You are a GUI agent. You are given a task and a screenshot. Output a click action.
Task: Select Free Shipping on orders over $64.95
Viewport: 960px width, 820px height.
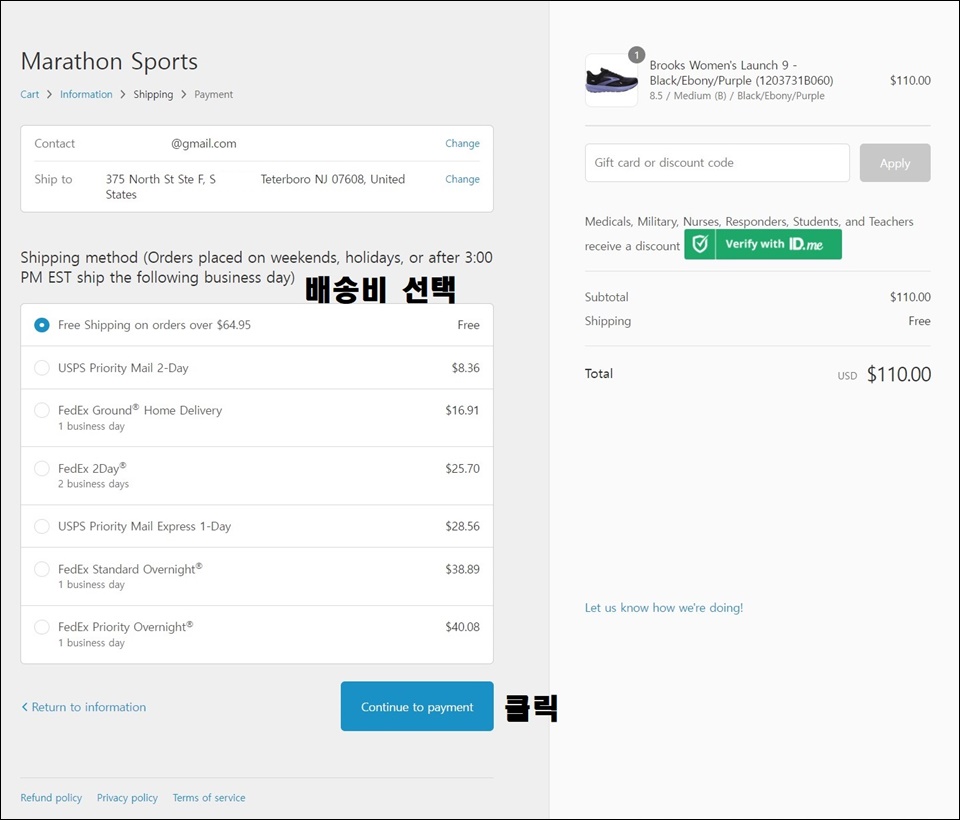click(x=42, y=325)
